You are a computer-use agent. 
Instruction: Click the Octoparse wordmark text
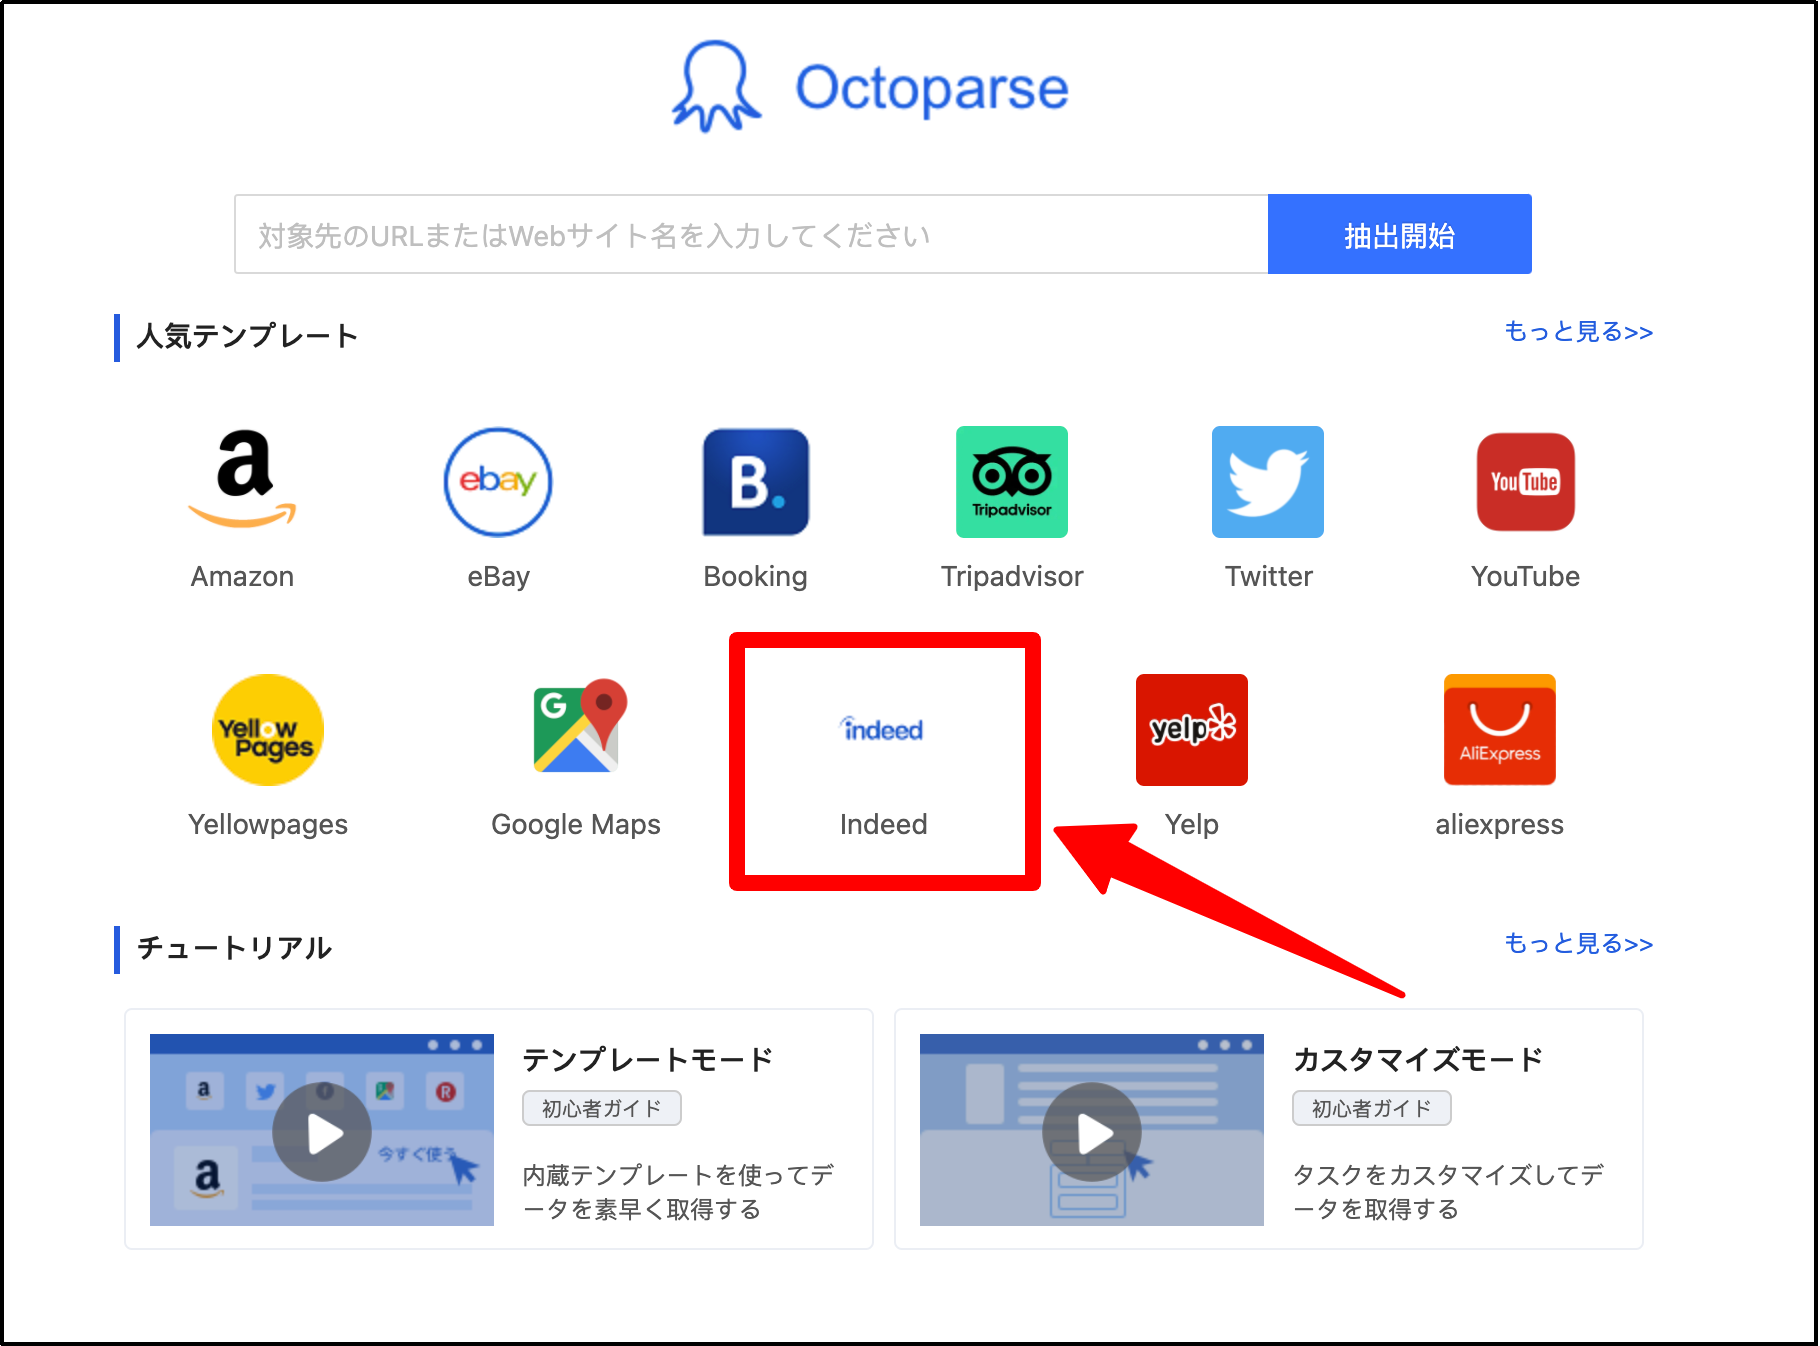point(932,88)
